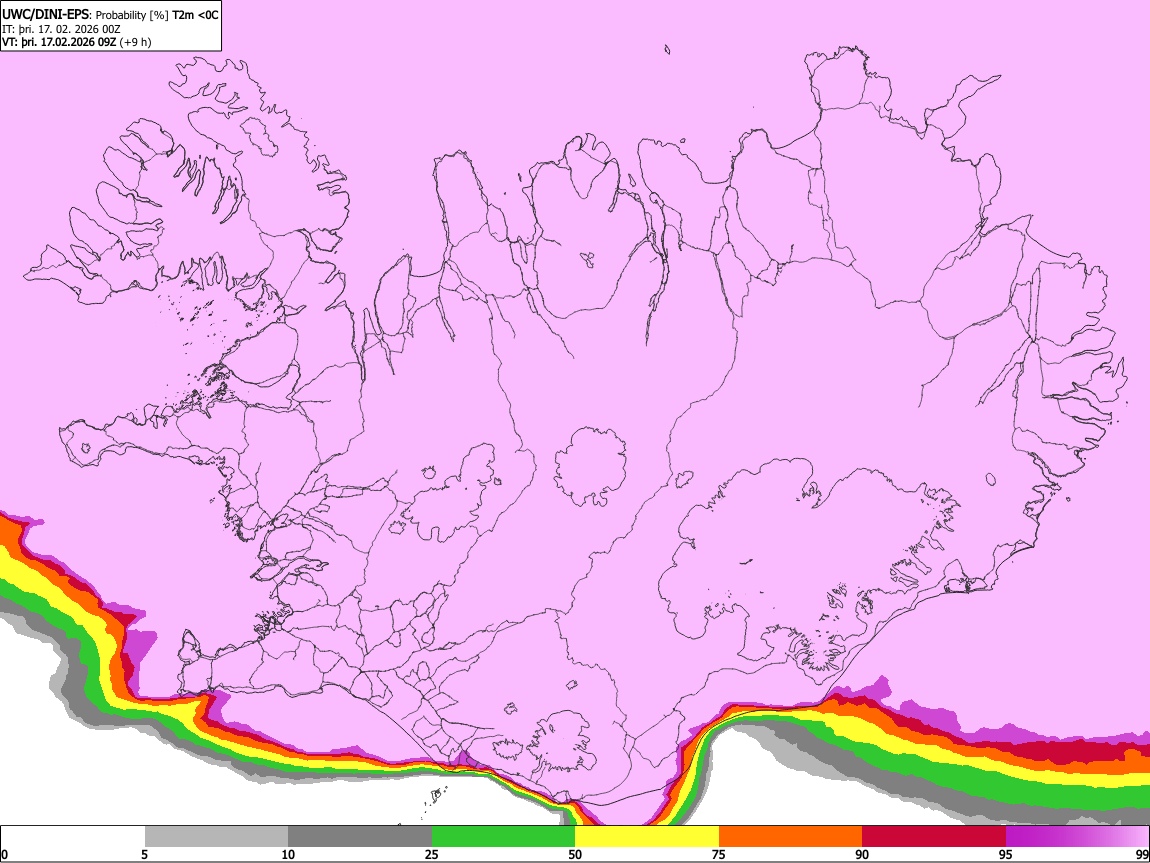Click the yellow 50-75 legend band

pos(647,837)
